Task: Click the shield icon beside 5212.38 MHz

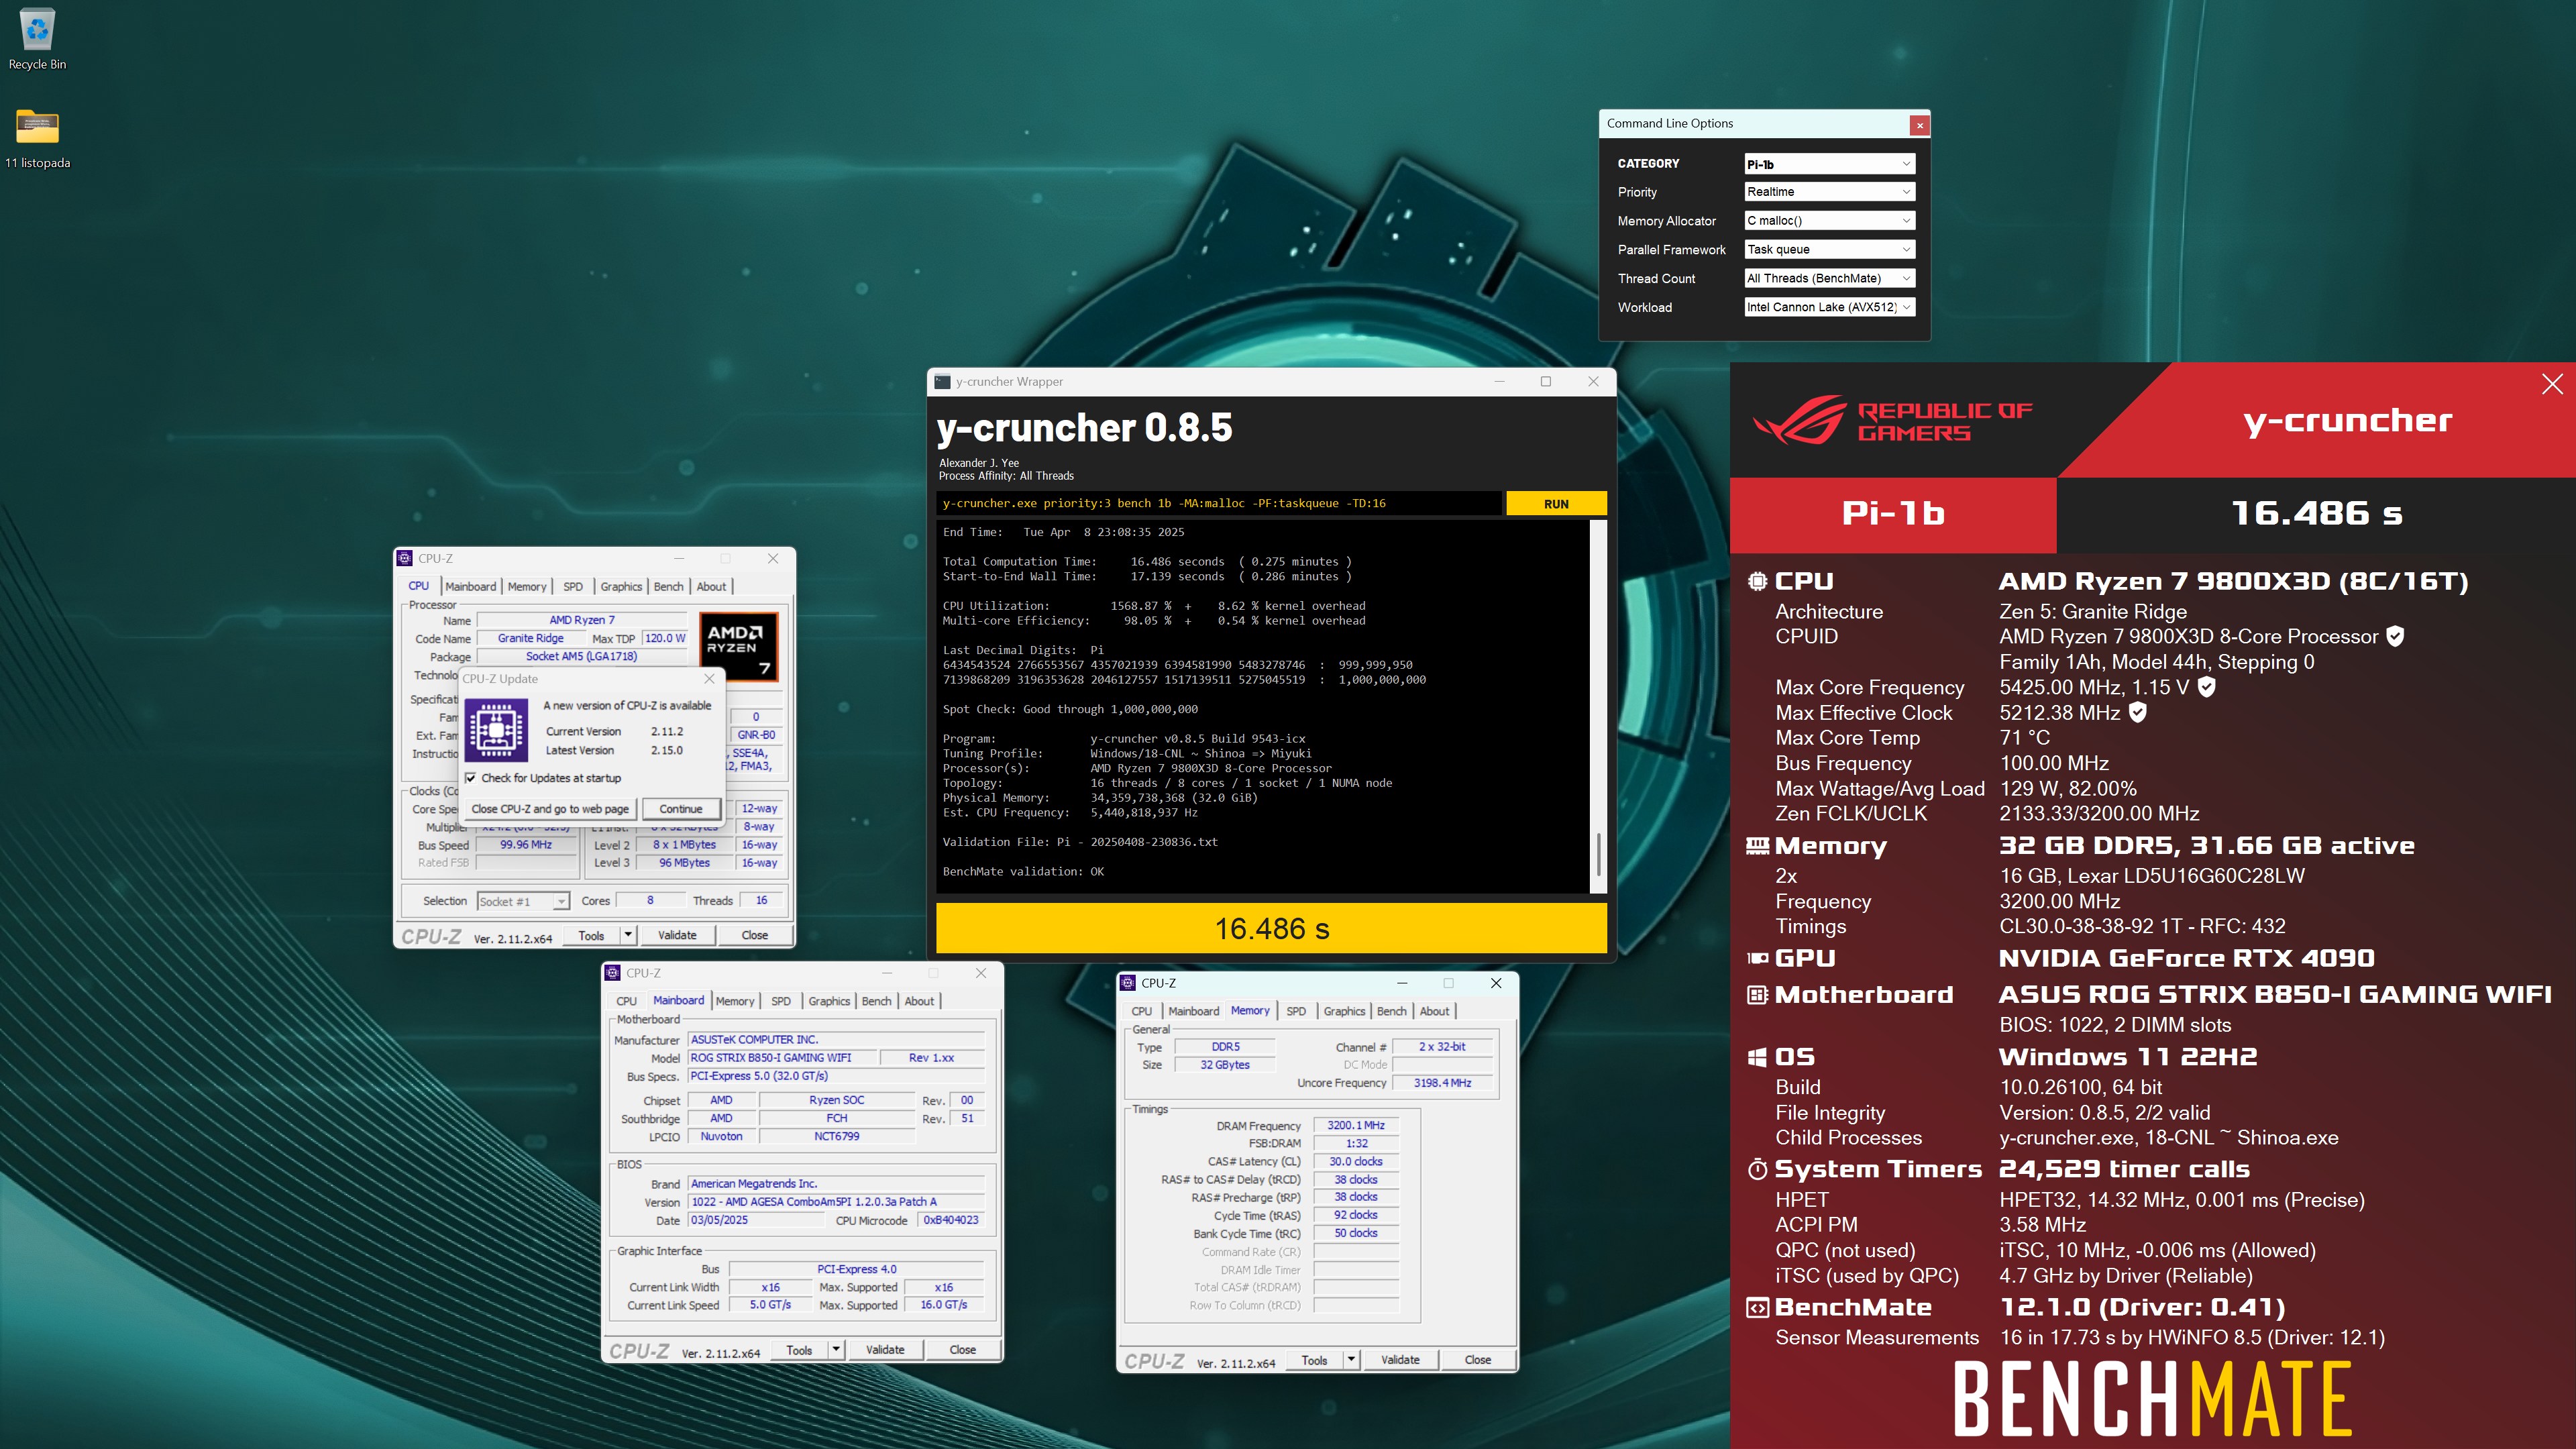Action: tap(2137, 712)
